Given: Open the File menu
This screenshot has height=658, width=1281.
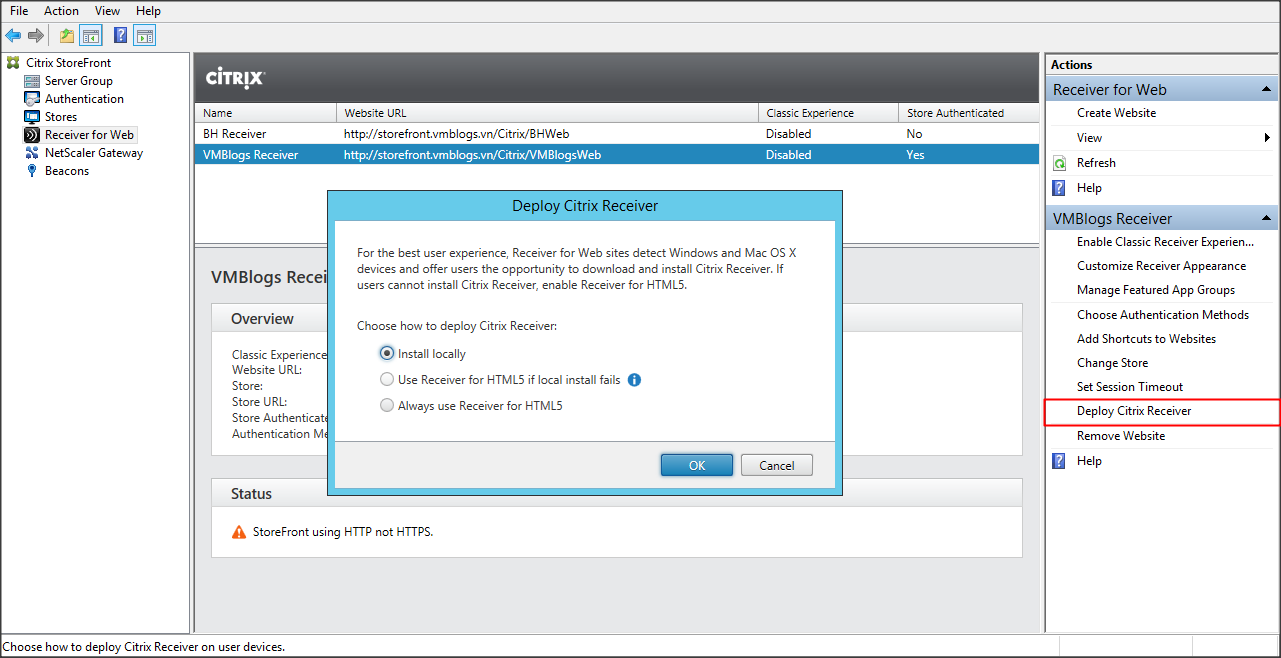Looking at the screenshot, I should click(19, 11).
